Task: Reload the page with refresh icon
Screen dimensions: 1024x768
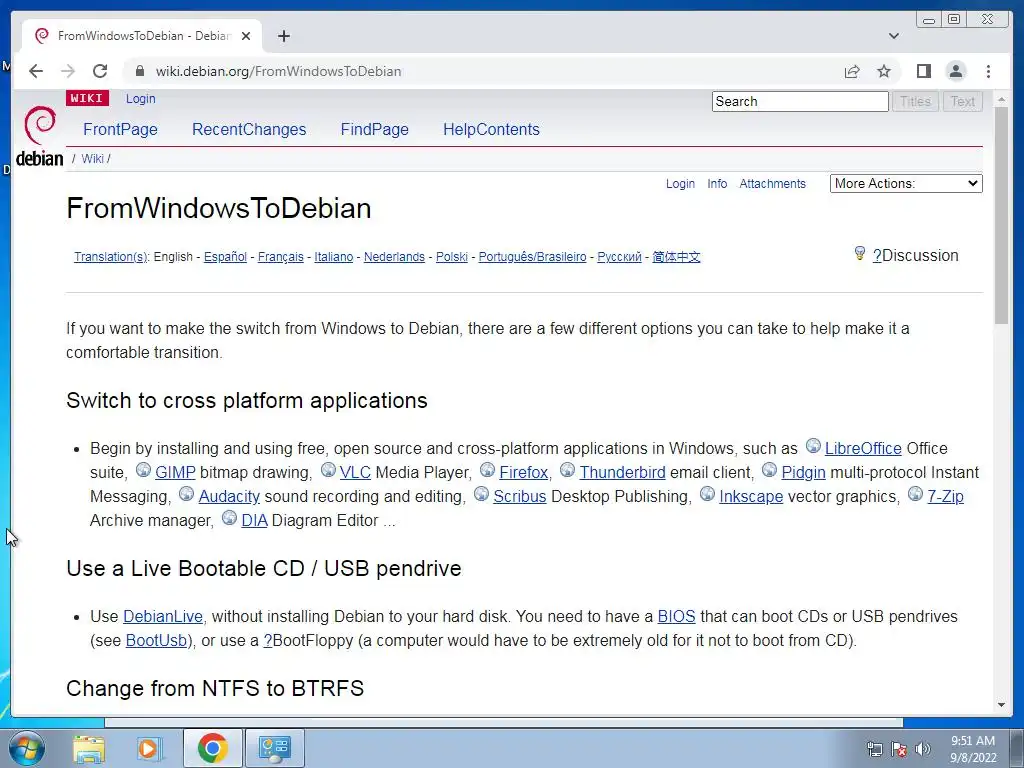Action: [x=100, y=71]
